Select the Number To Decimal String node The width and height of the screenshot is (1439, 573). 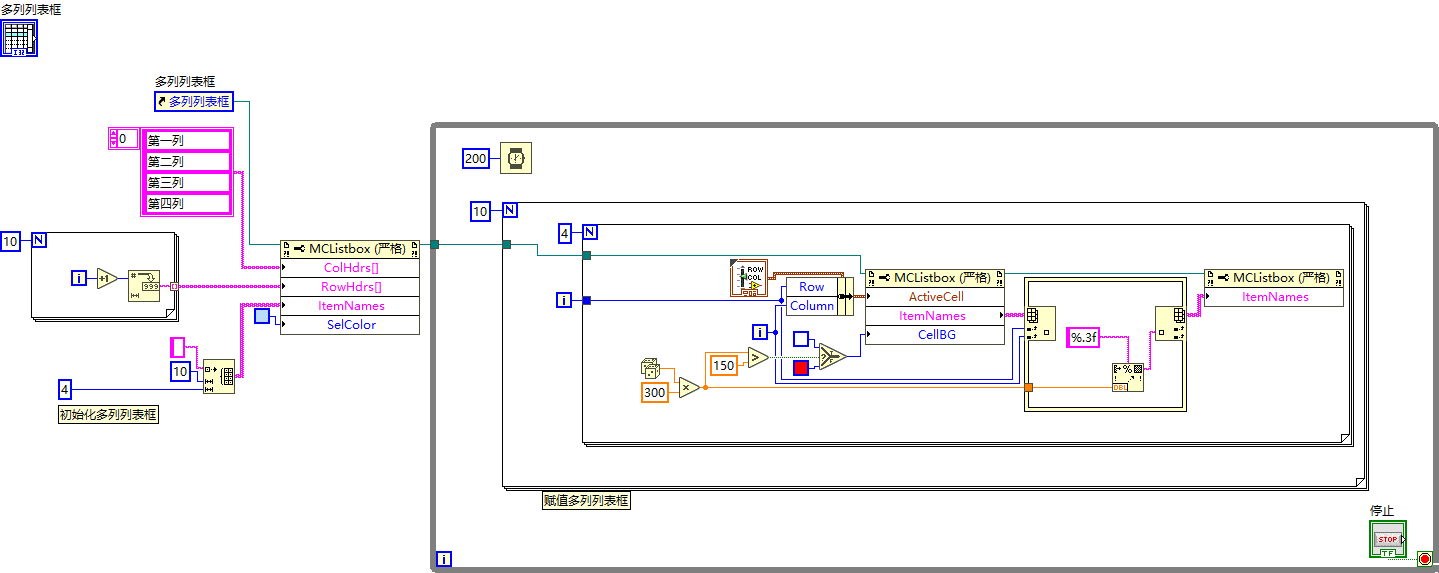144,285
